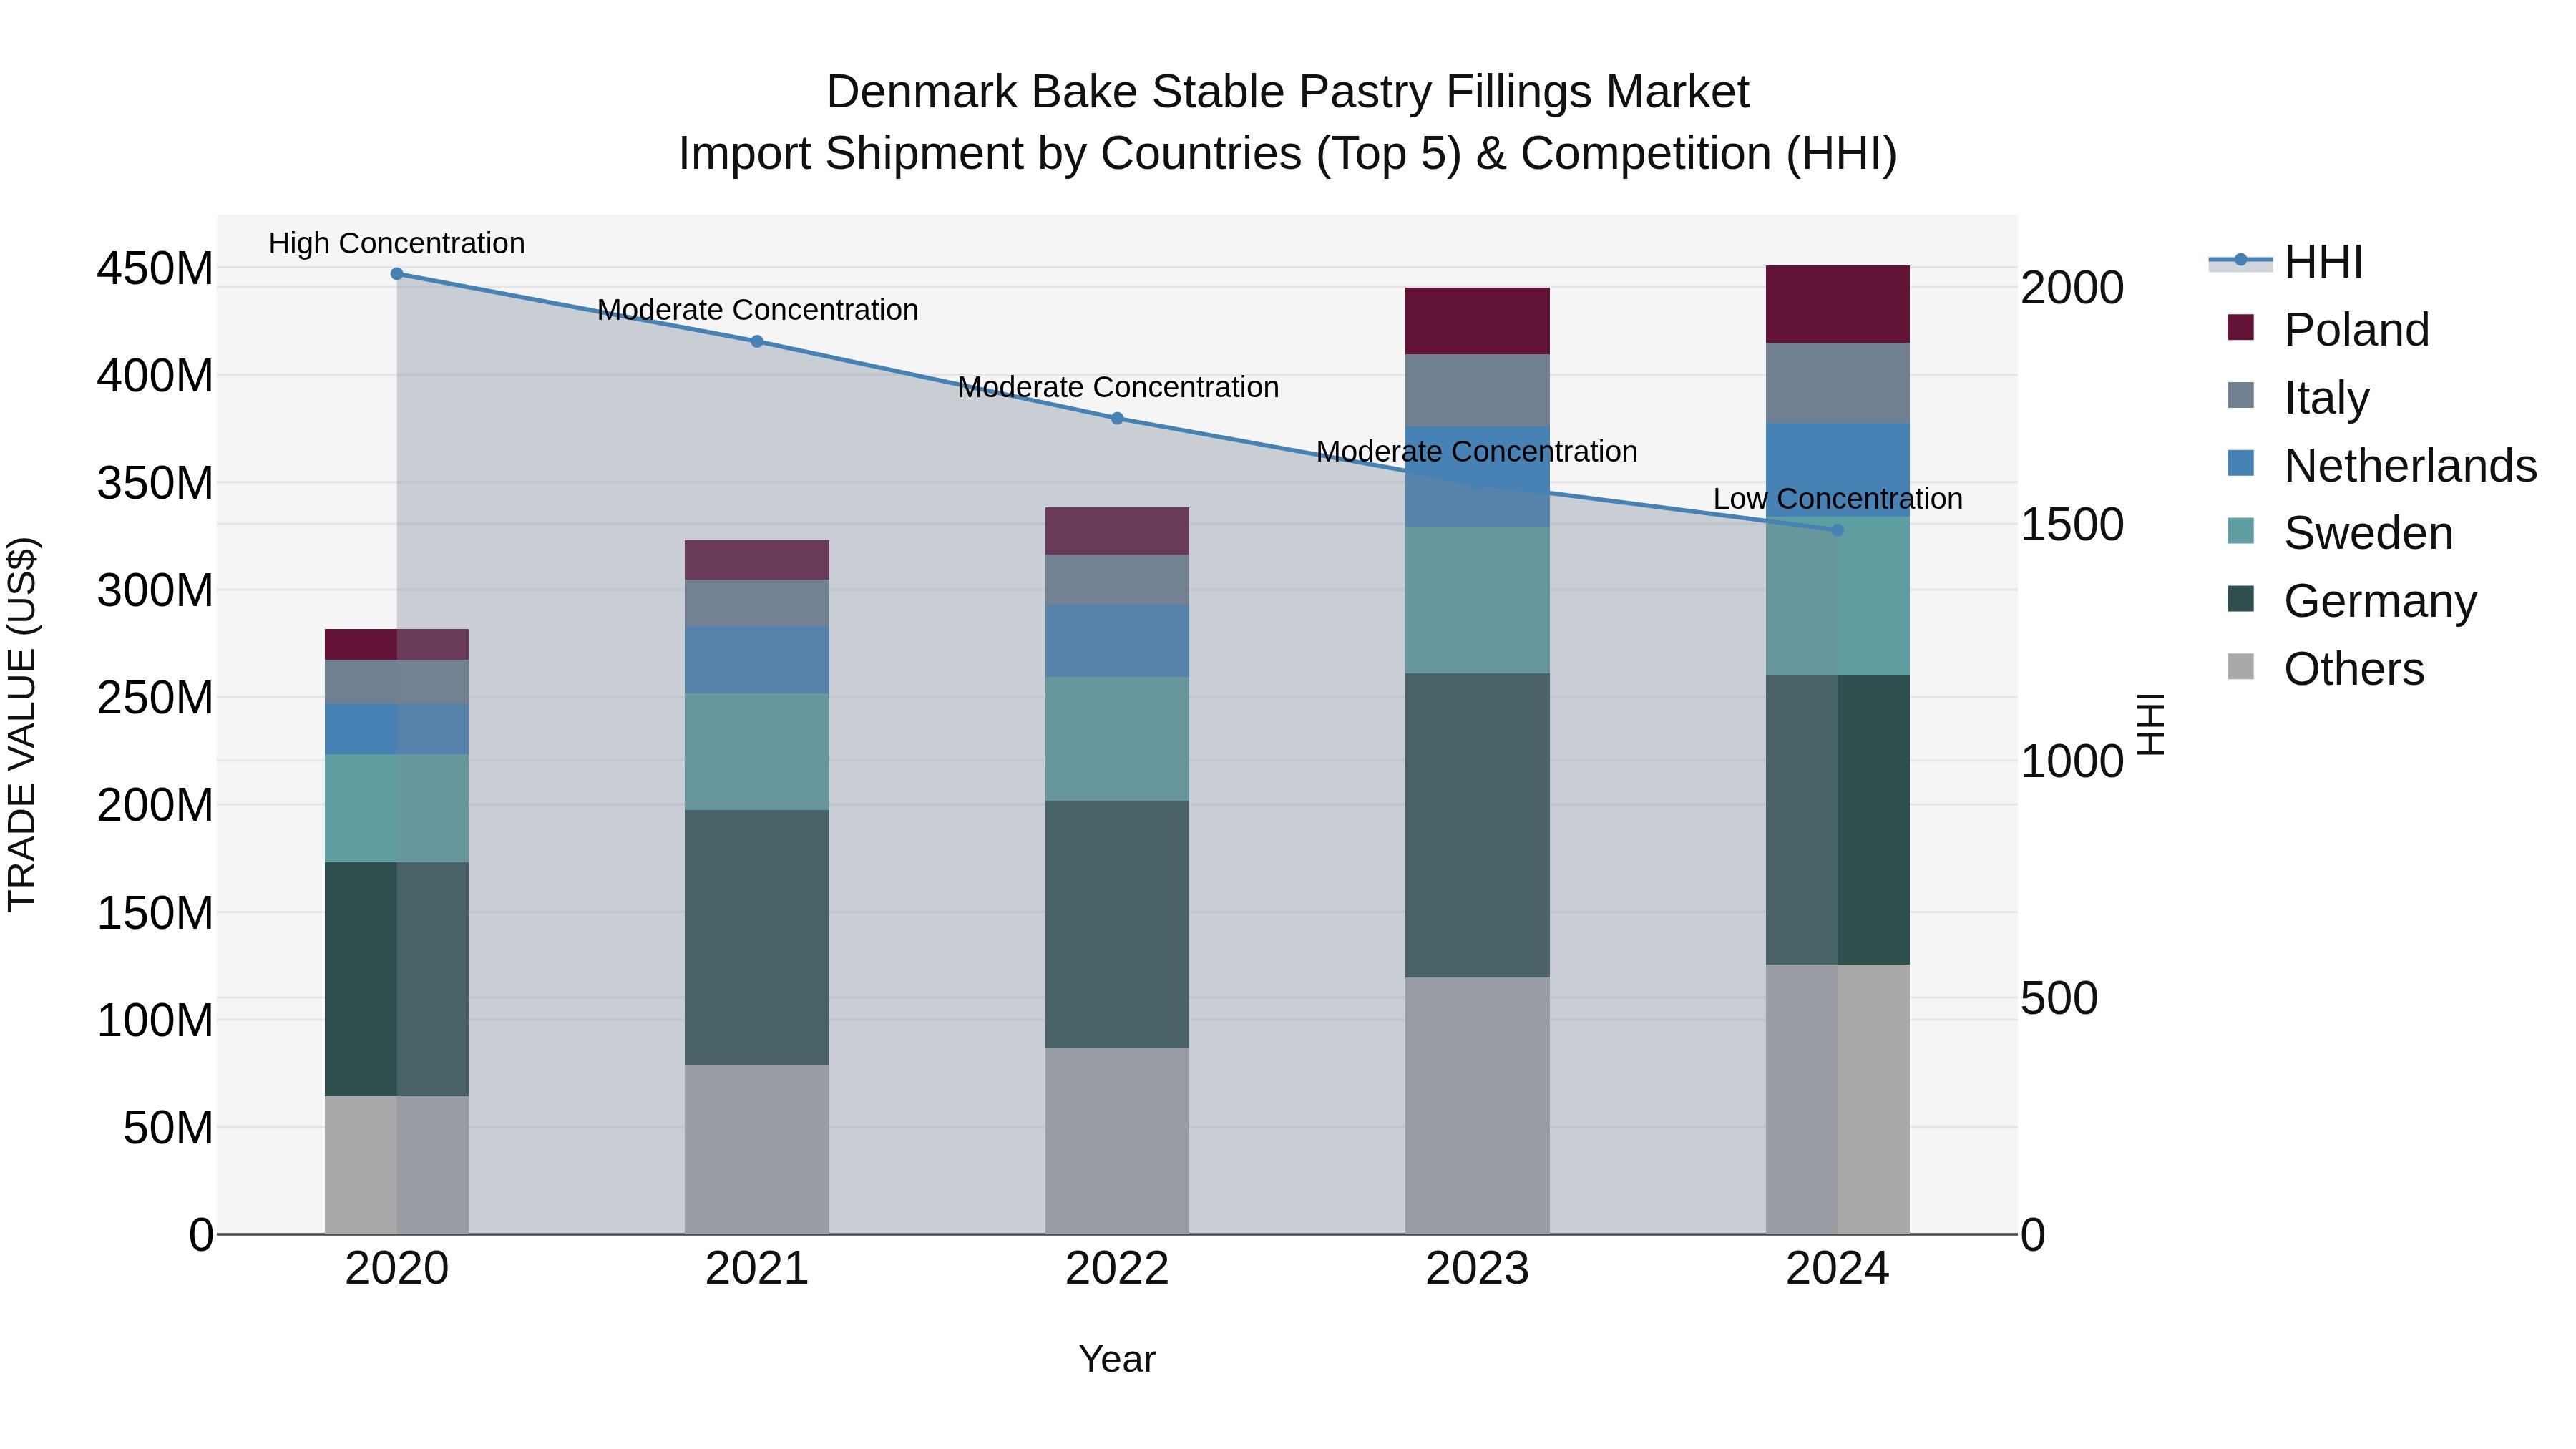Click the 'High Concentration' annotation
Viewport: 2576px width, 1449px height.
pos(397,244)
